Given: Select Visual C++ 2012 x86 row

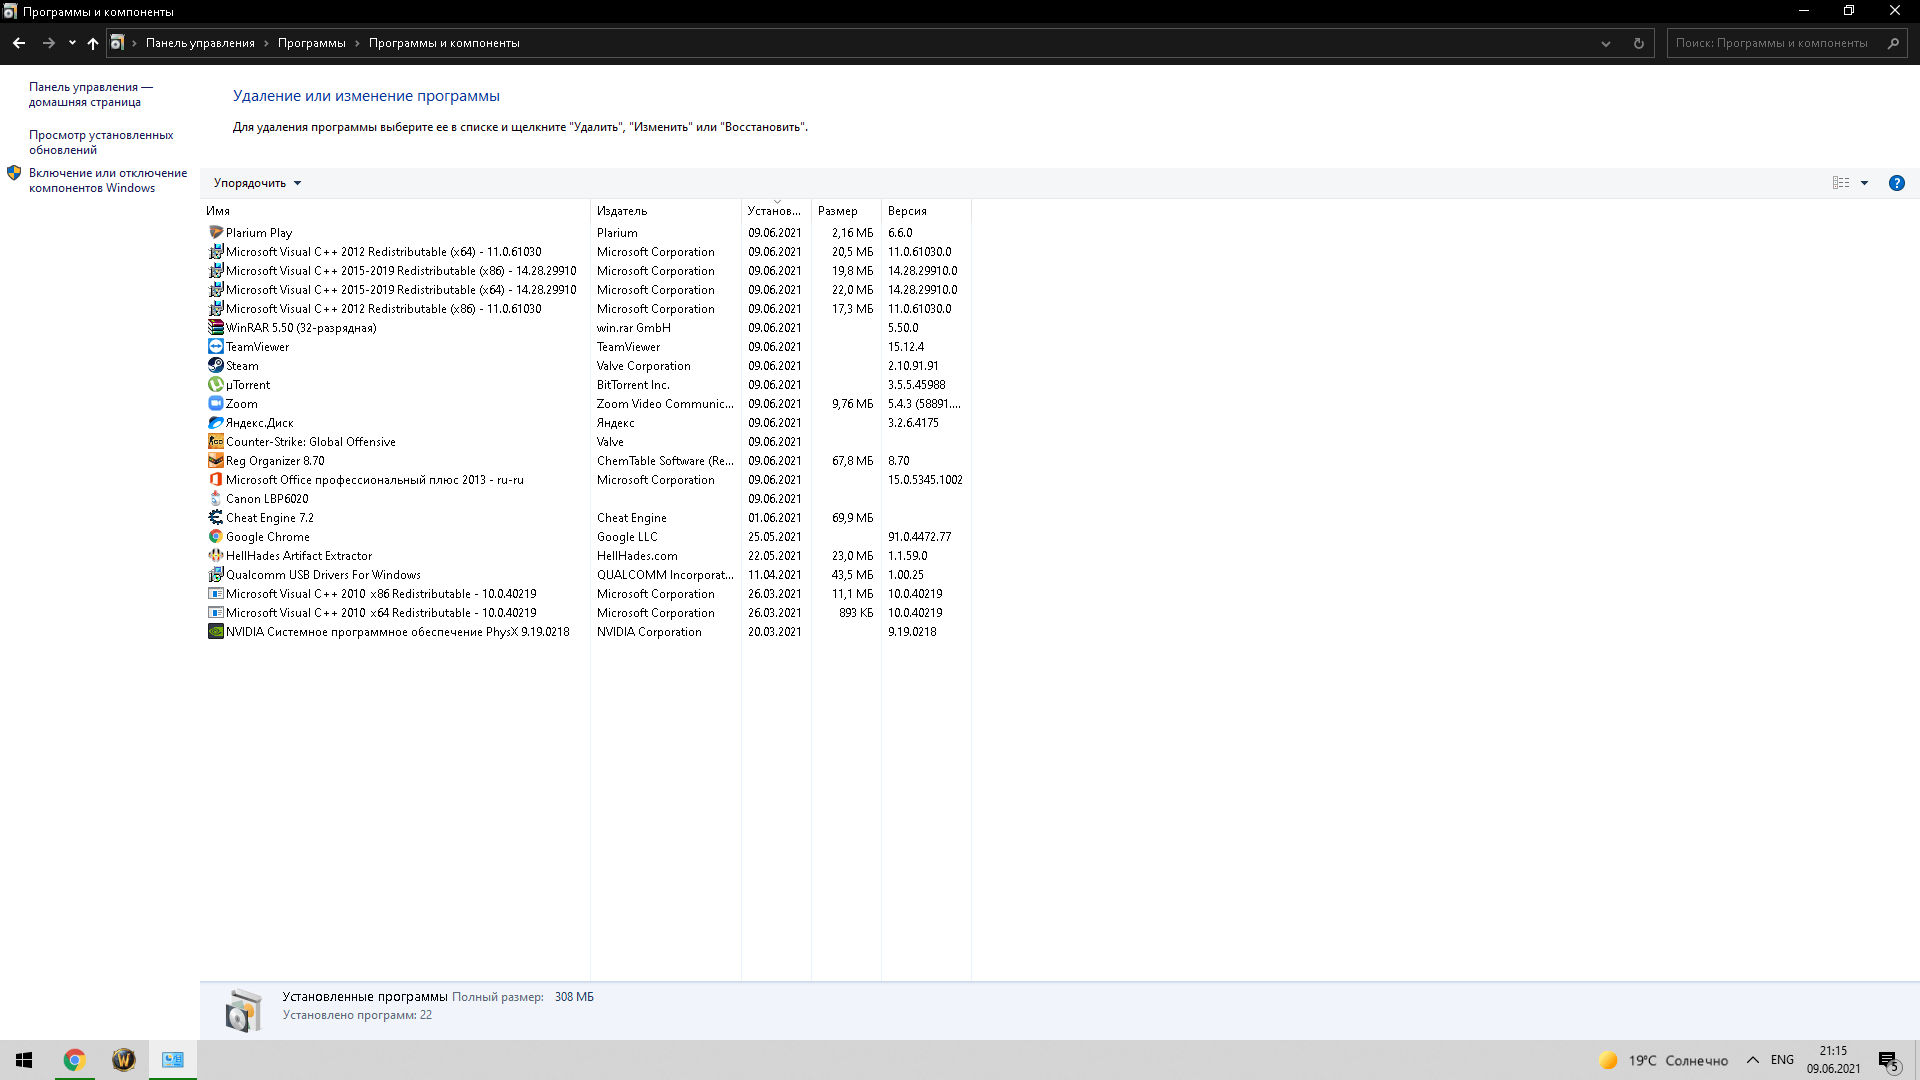Looking at the screenshot, I should click(x=585, y=309).
